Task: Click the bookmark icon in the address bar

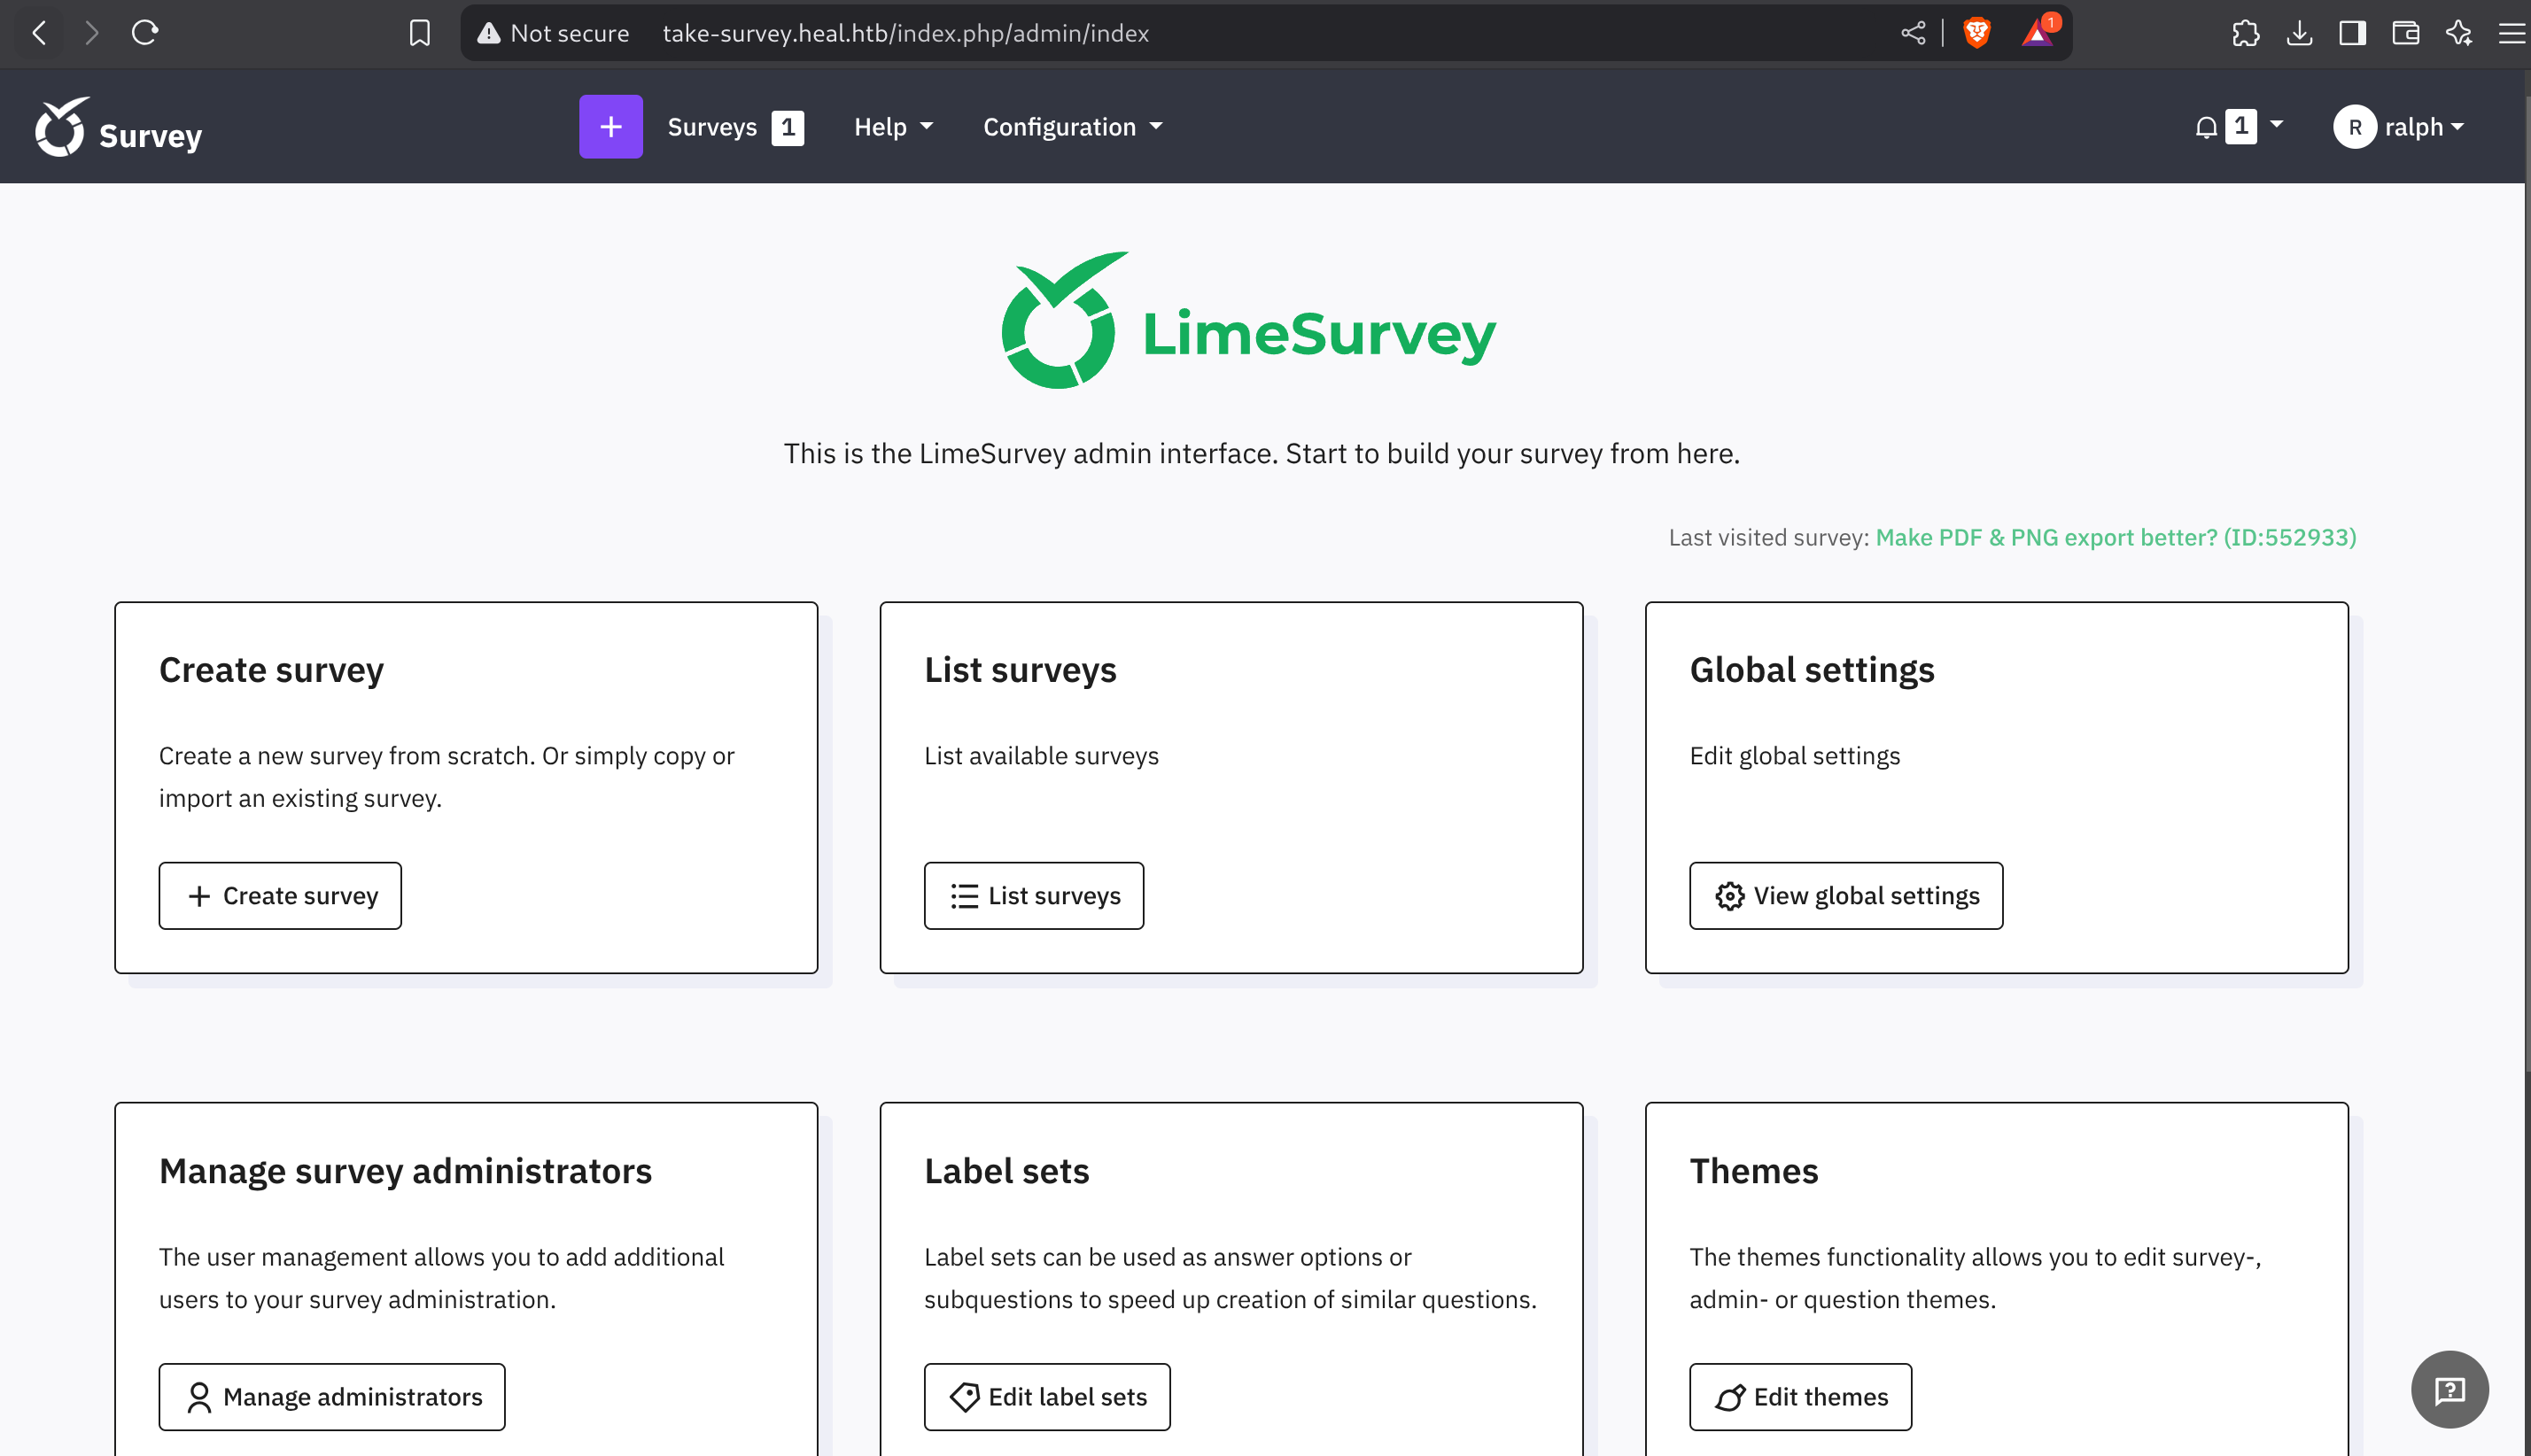Action: 420,33
